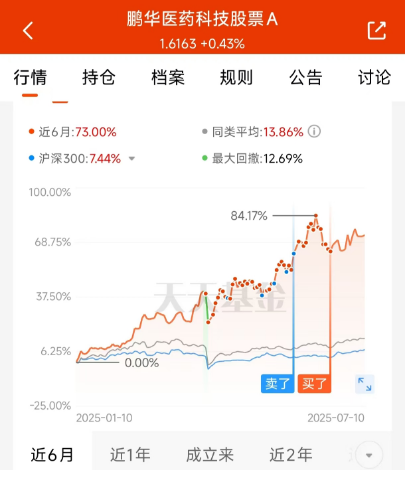Image resolution: width=406 pixels, height=487 pixels.
Task: Expand more time ranges circle arrow
Action: click(x=369, y=455)
